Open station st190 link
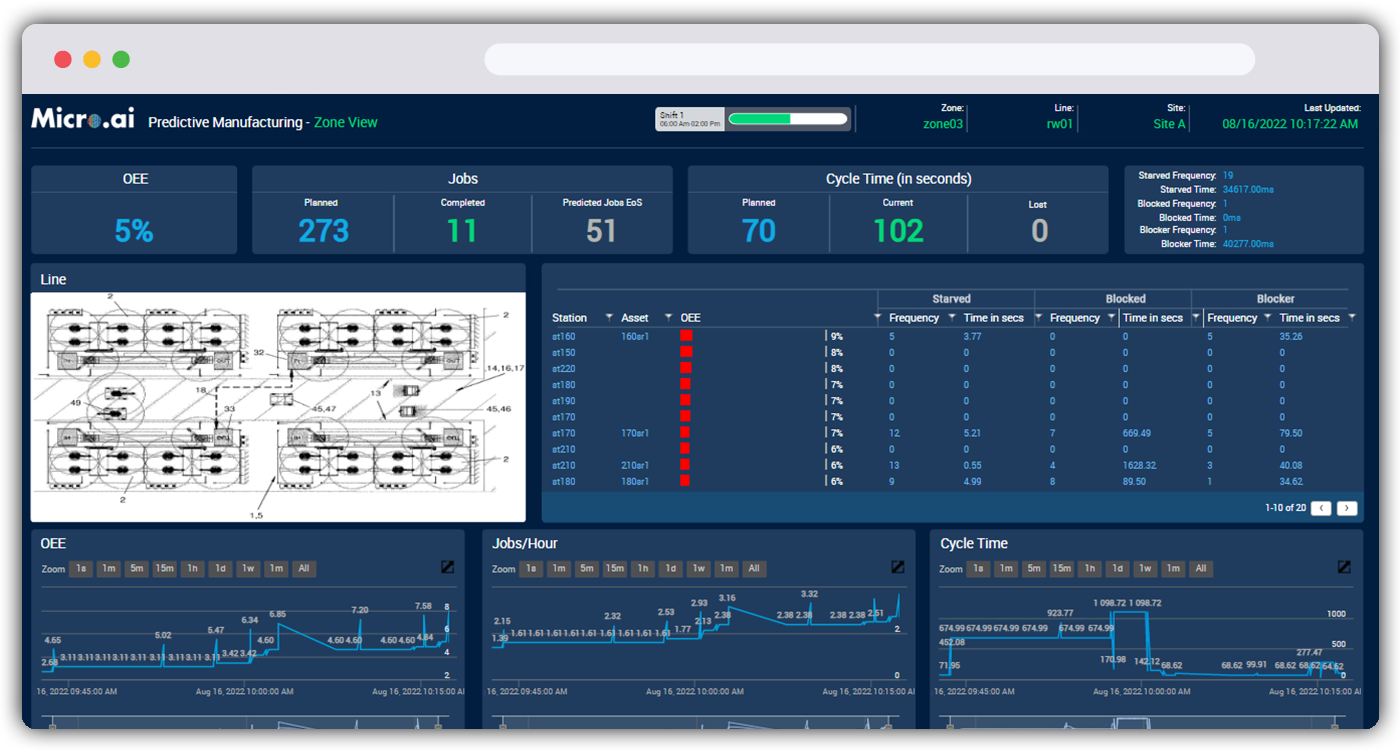This screenshot has width=1400, height=755. pos(564,401)
